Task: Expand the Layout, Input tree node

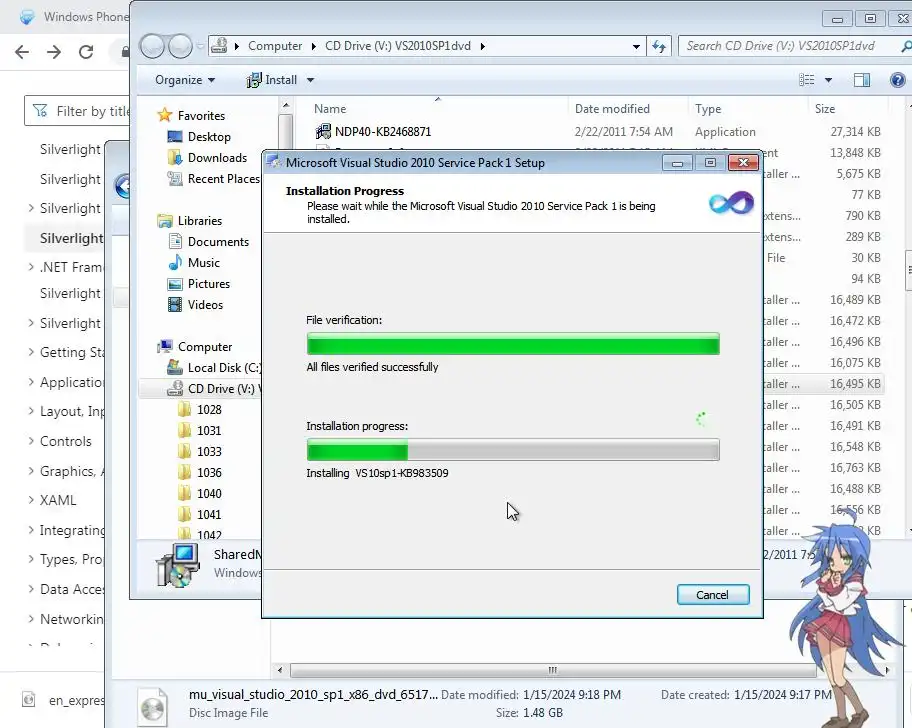Action: click(x=31, y=411)
